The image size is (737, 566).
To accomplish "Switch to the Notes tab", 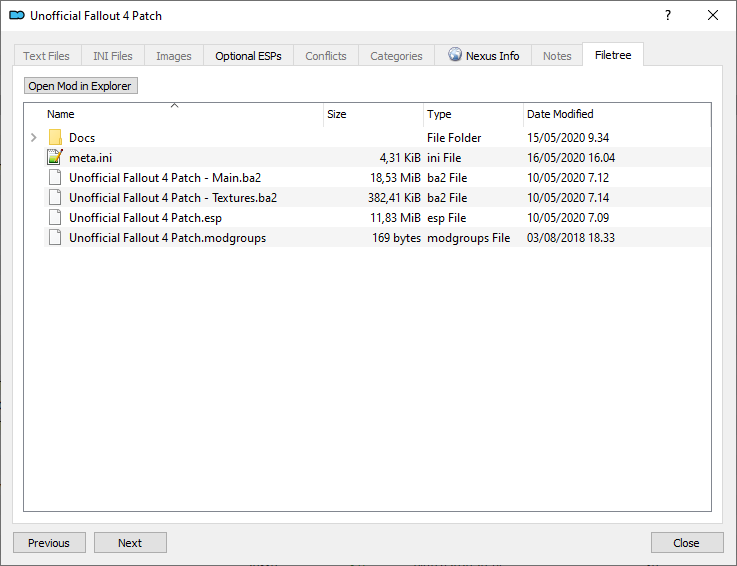I will click(x=557, y=56).
